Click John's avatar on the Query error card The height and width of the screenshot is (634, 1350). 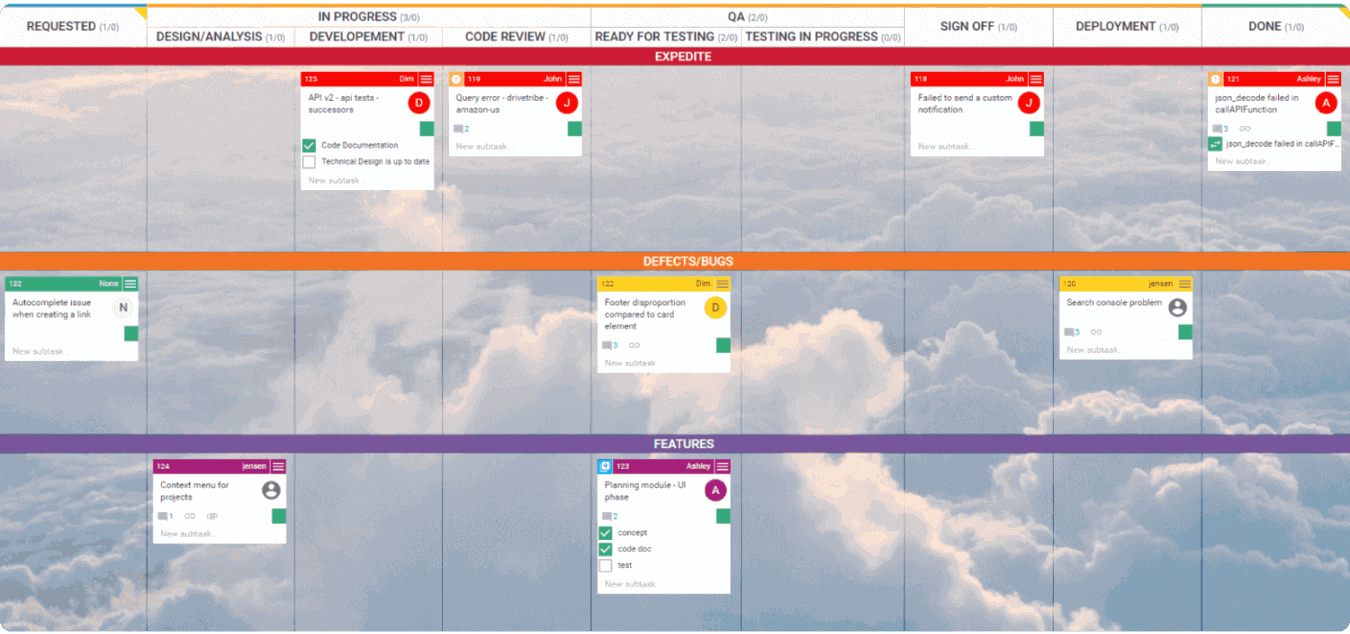click(567, 101)
